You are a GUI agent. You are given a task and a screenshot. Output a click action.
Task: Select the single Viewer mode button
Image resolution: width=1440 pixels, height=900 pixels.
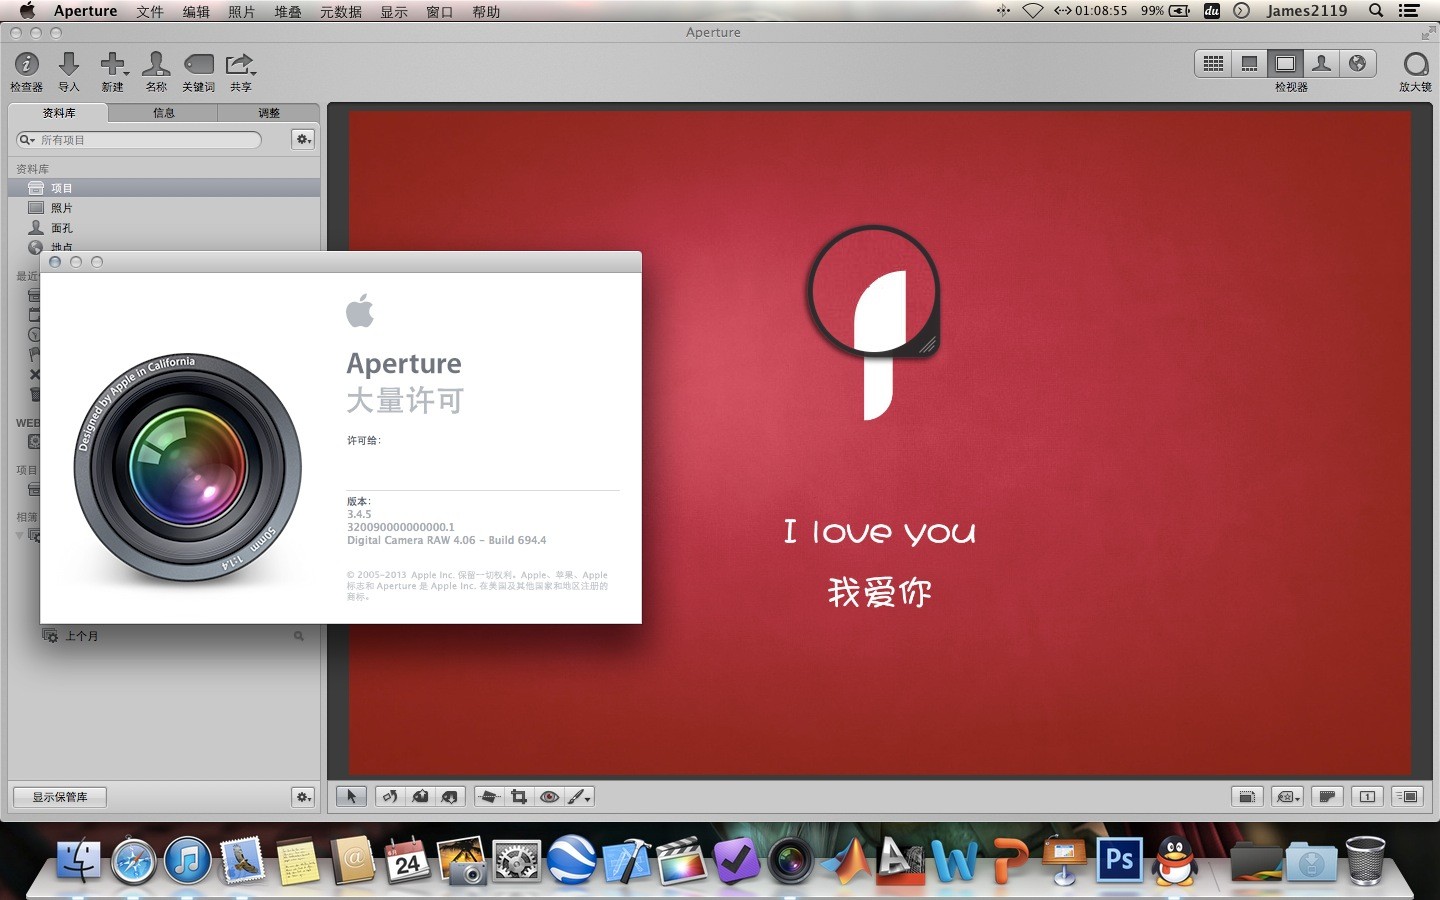coord(1285,64)
